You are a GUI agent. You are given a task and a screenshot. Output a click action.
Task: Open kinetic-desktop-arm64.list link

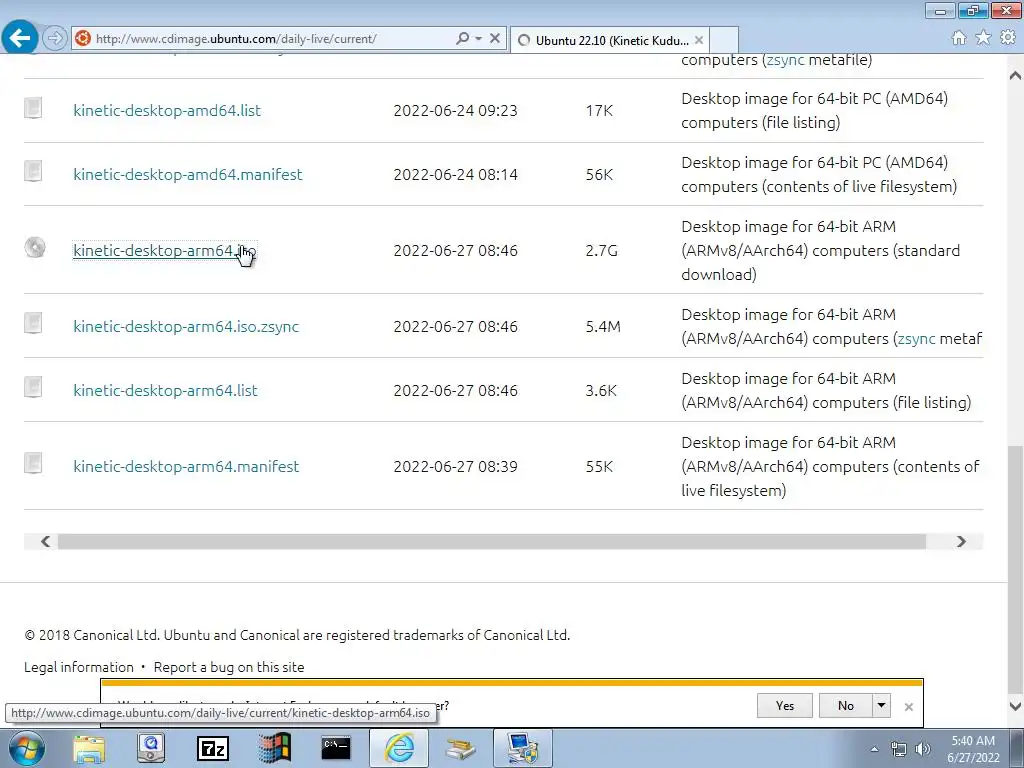point(165,391)
